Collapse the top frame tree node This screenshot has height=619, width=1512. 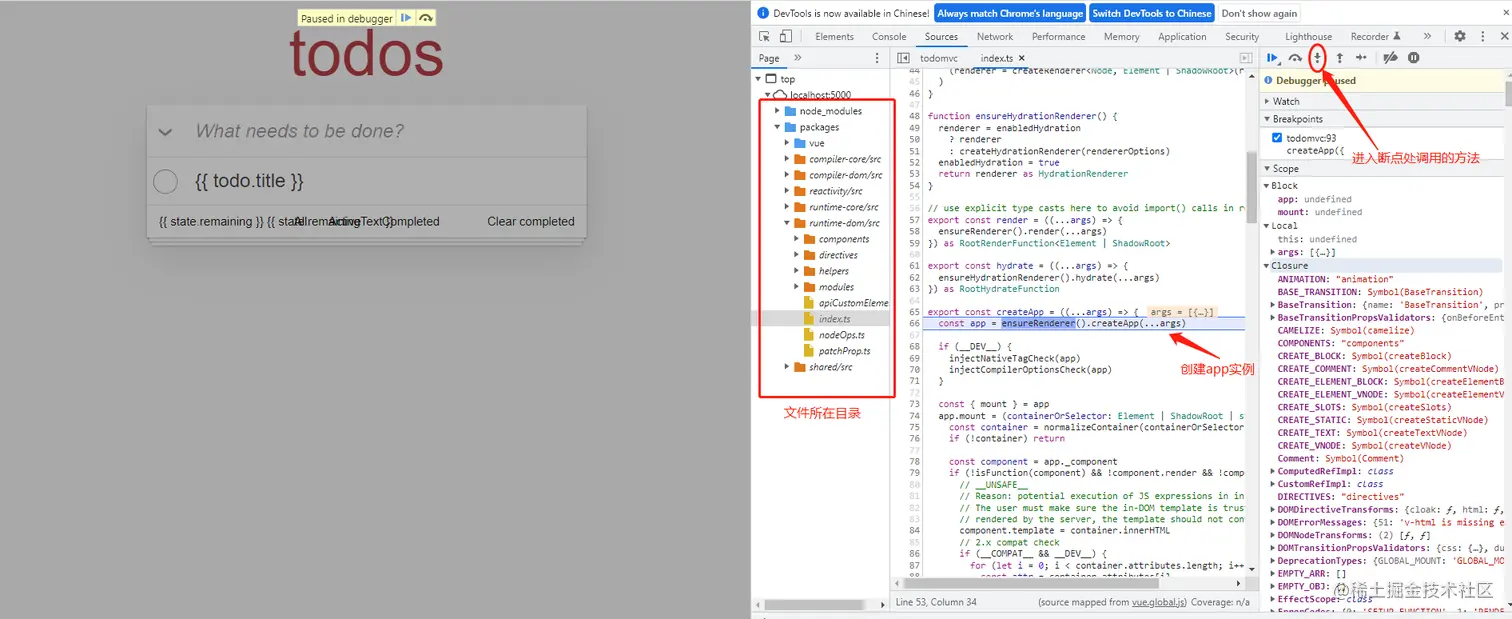(x=759, y=79)
